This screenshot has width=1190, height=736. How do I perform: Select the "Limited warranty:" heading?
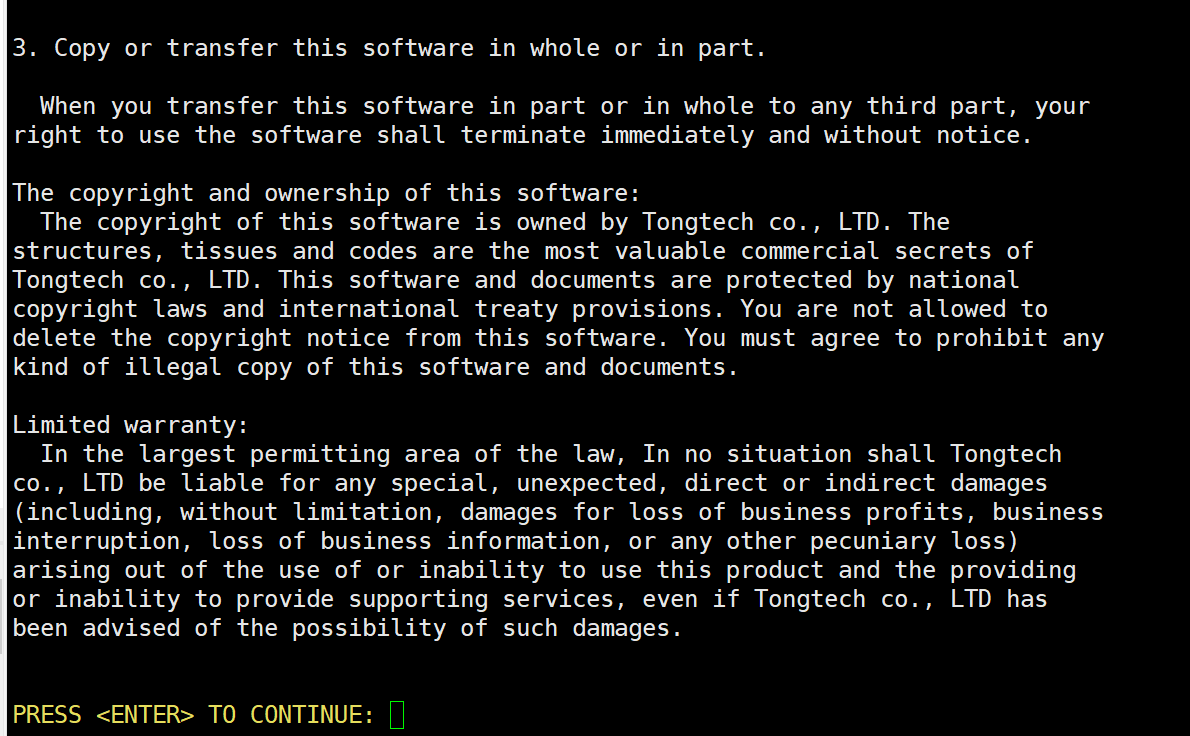(x=130, y=425)
